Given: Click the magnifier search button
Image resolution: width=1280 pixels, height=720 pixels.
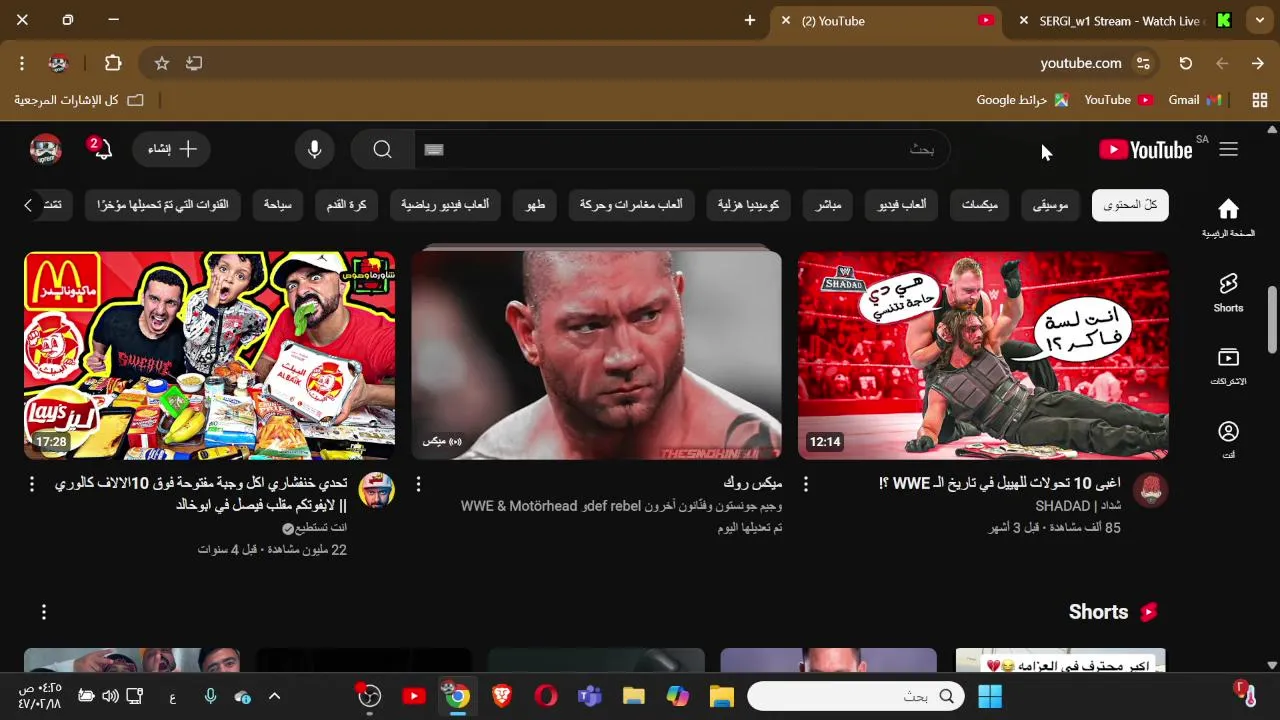Looking at the screenshot, I should point(382,150).
